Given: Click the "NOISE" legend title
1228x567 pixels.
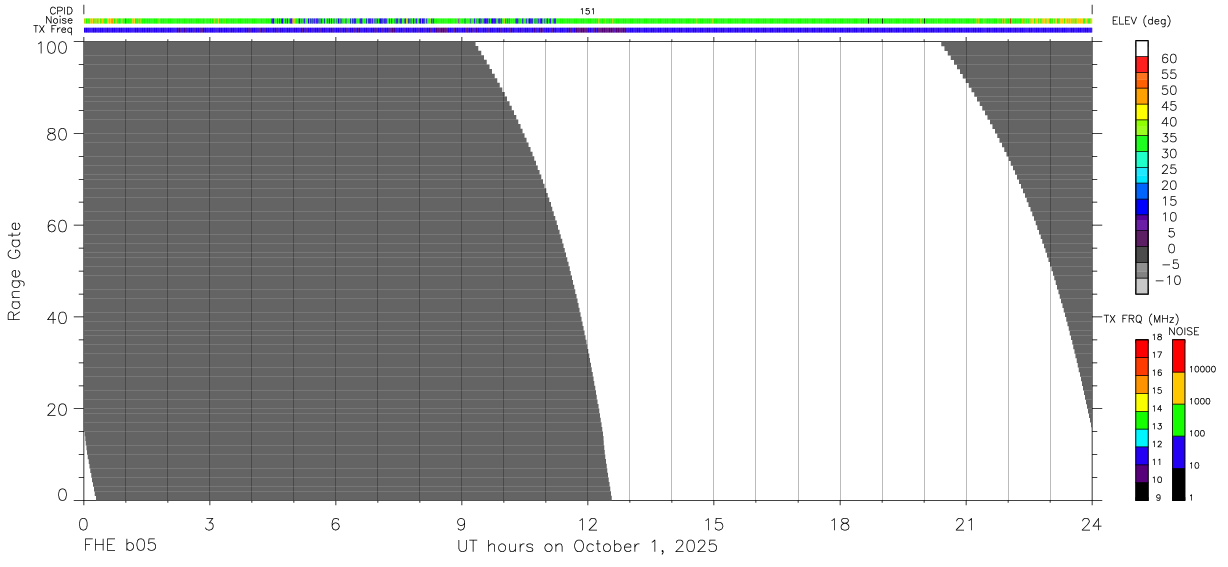Looking at the screenshot, I should click(1185, 331).
